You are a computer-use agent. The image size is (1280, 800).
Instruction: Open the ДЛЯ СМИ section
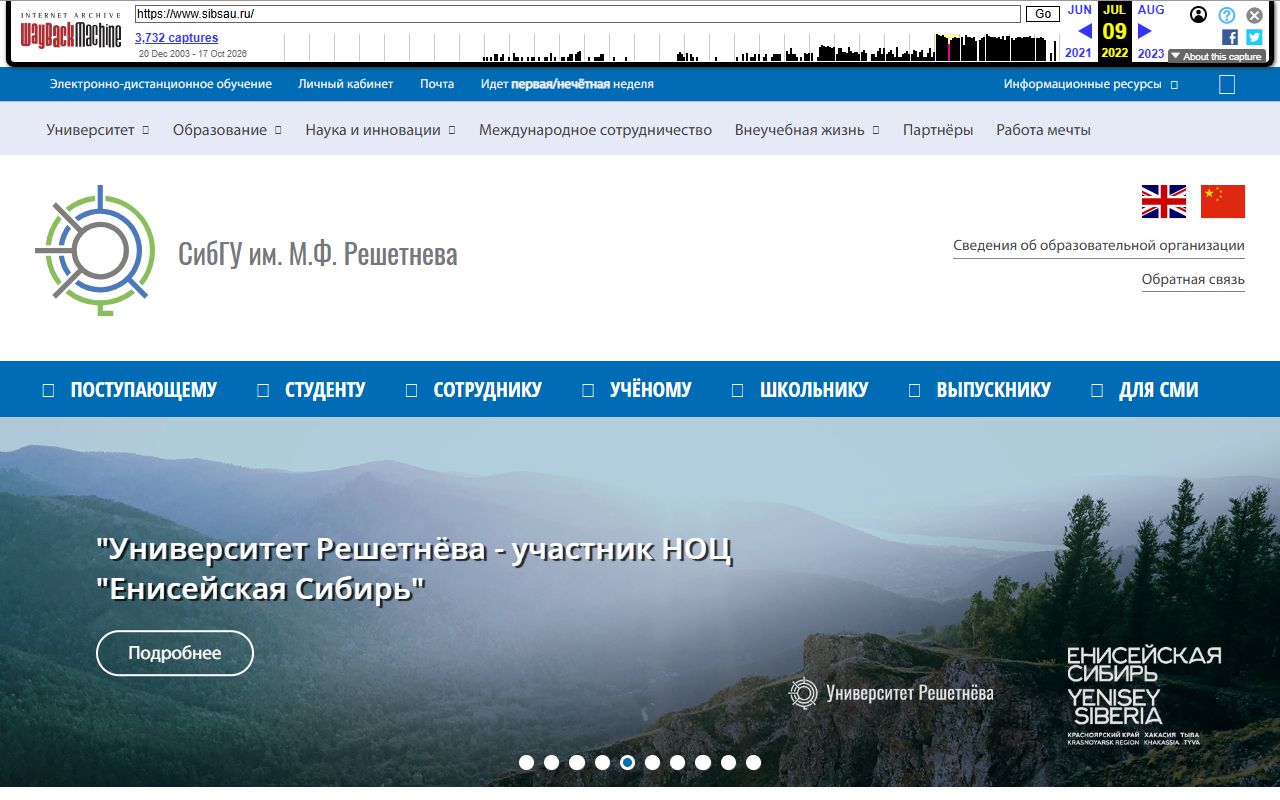(x=1145, y=390)
